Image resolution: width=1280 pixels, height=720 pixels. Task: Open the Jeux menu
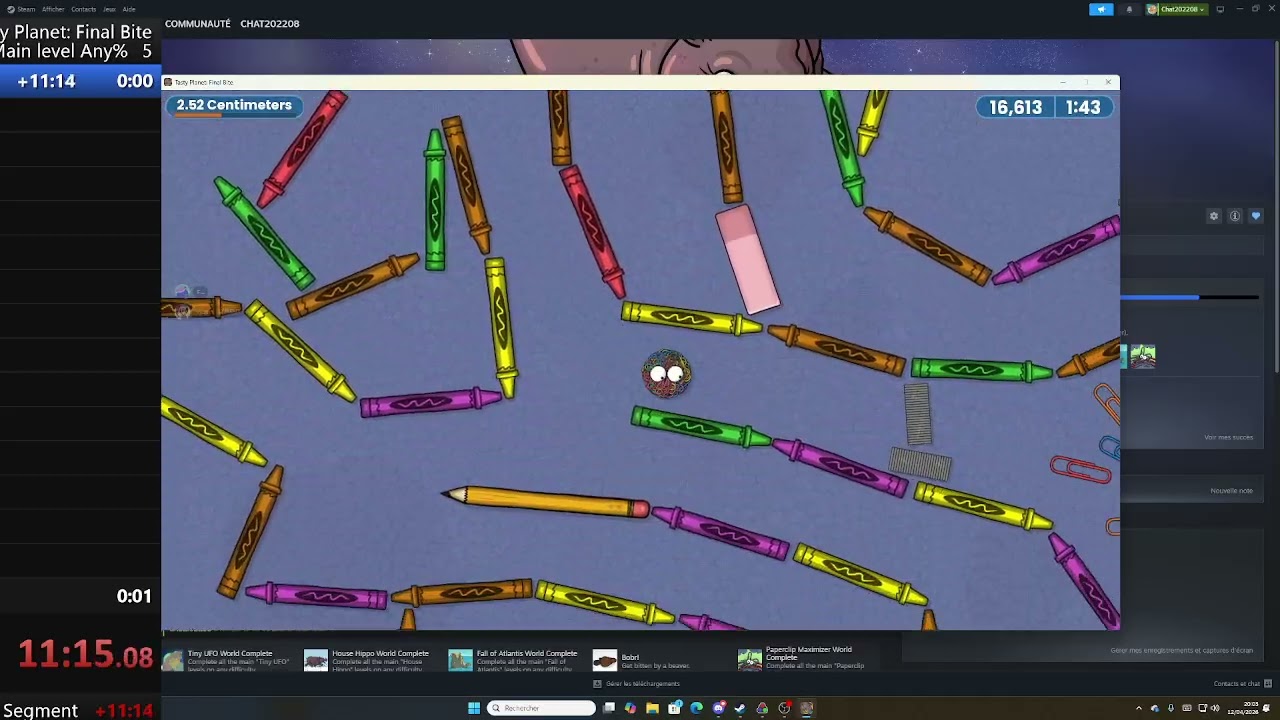(109, 9)
